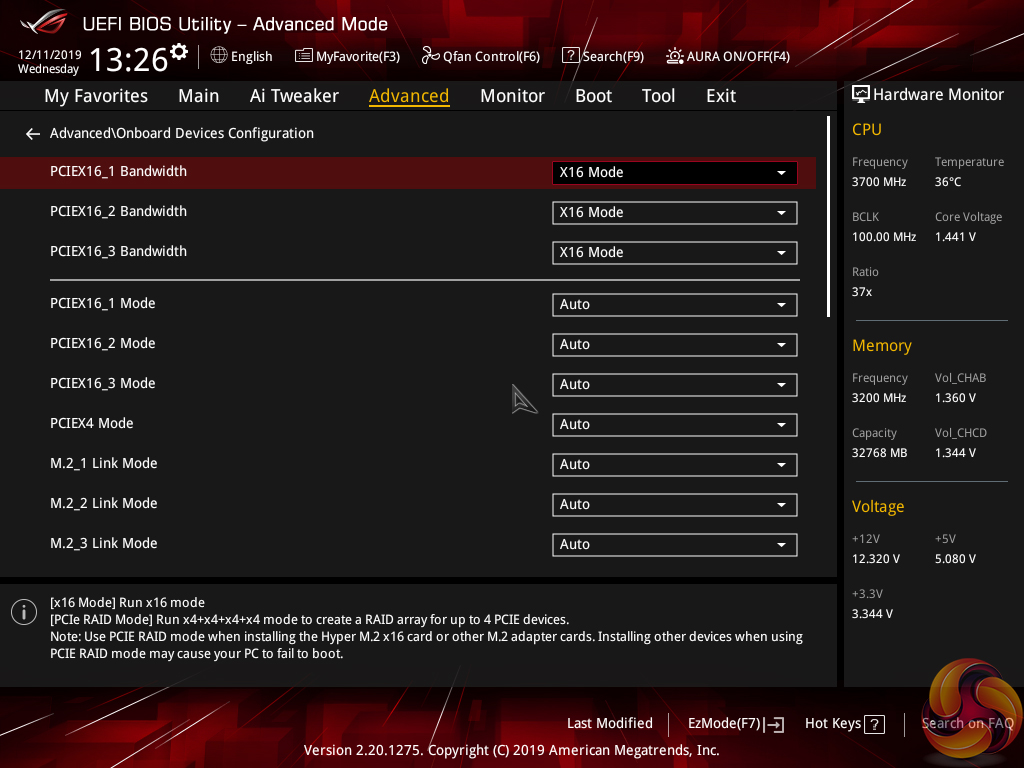The width and height of the screenshot is (1024, 768).
Task: Click the Ratio value 37x
Action: click(861, 292)
